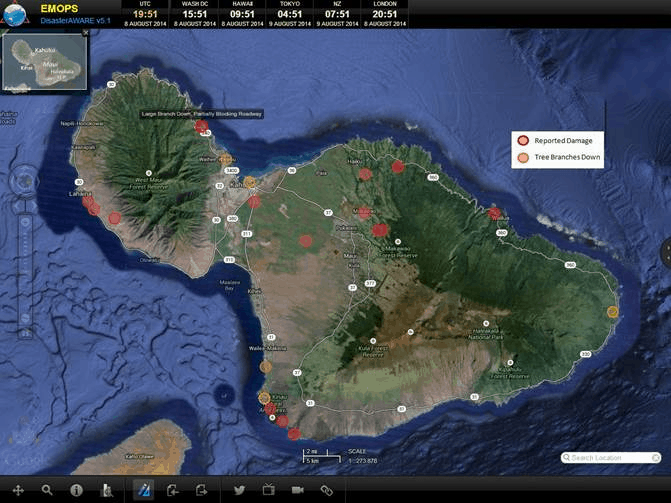Select damage marker with Large Branch Down label
671x503 pixels.
tap(187, 126)
